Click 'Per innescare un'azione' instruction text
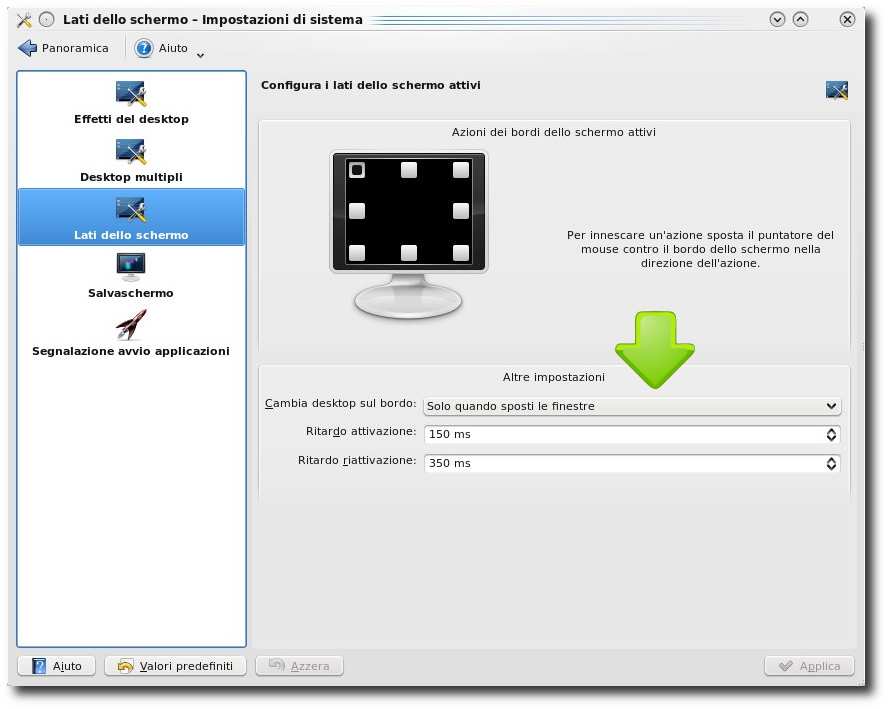The height and width of the screenshot is (709, 888). coord(700,249)
